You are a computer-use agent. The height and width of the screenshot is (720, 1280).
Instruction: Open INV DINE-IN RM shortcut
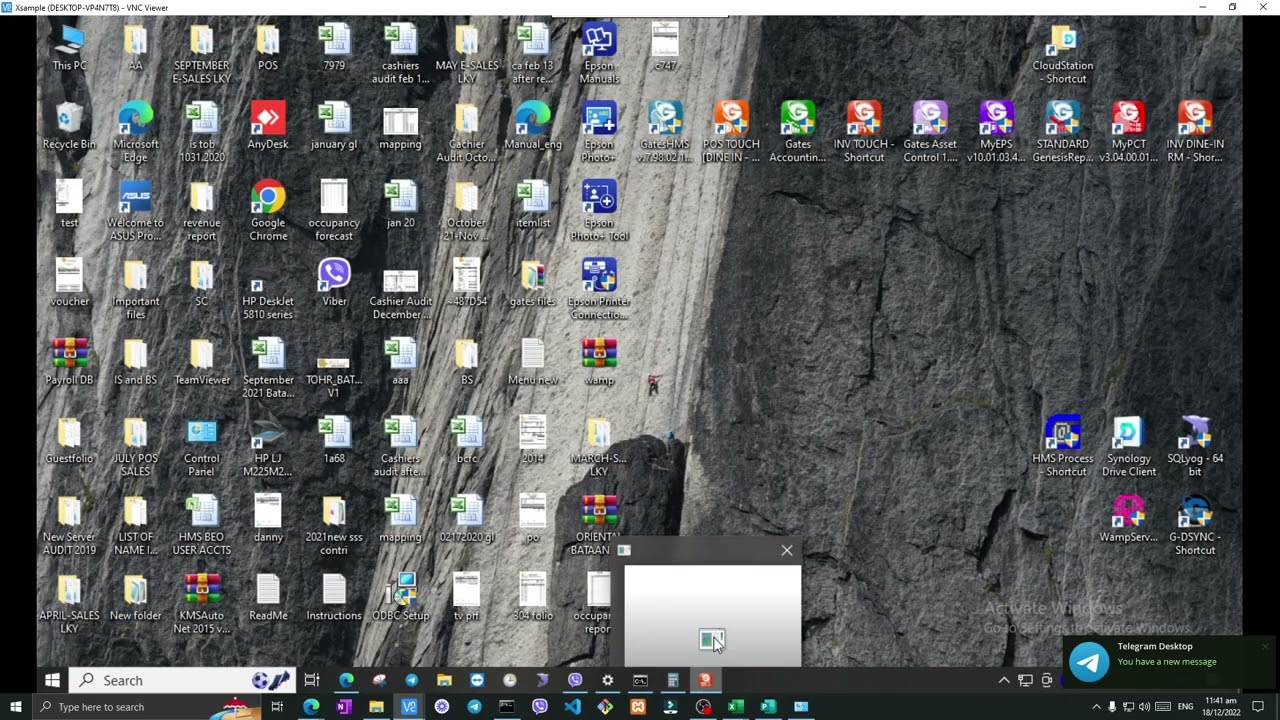1195,132
